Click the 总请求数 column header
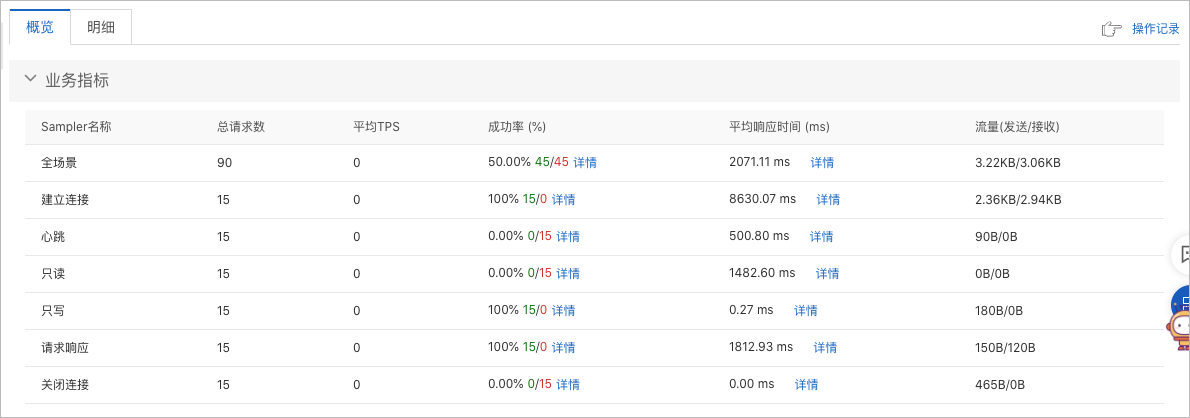Image resolution: width=1190 pixels, height=418 pixels. tap(241, 127)
